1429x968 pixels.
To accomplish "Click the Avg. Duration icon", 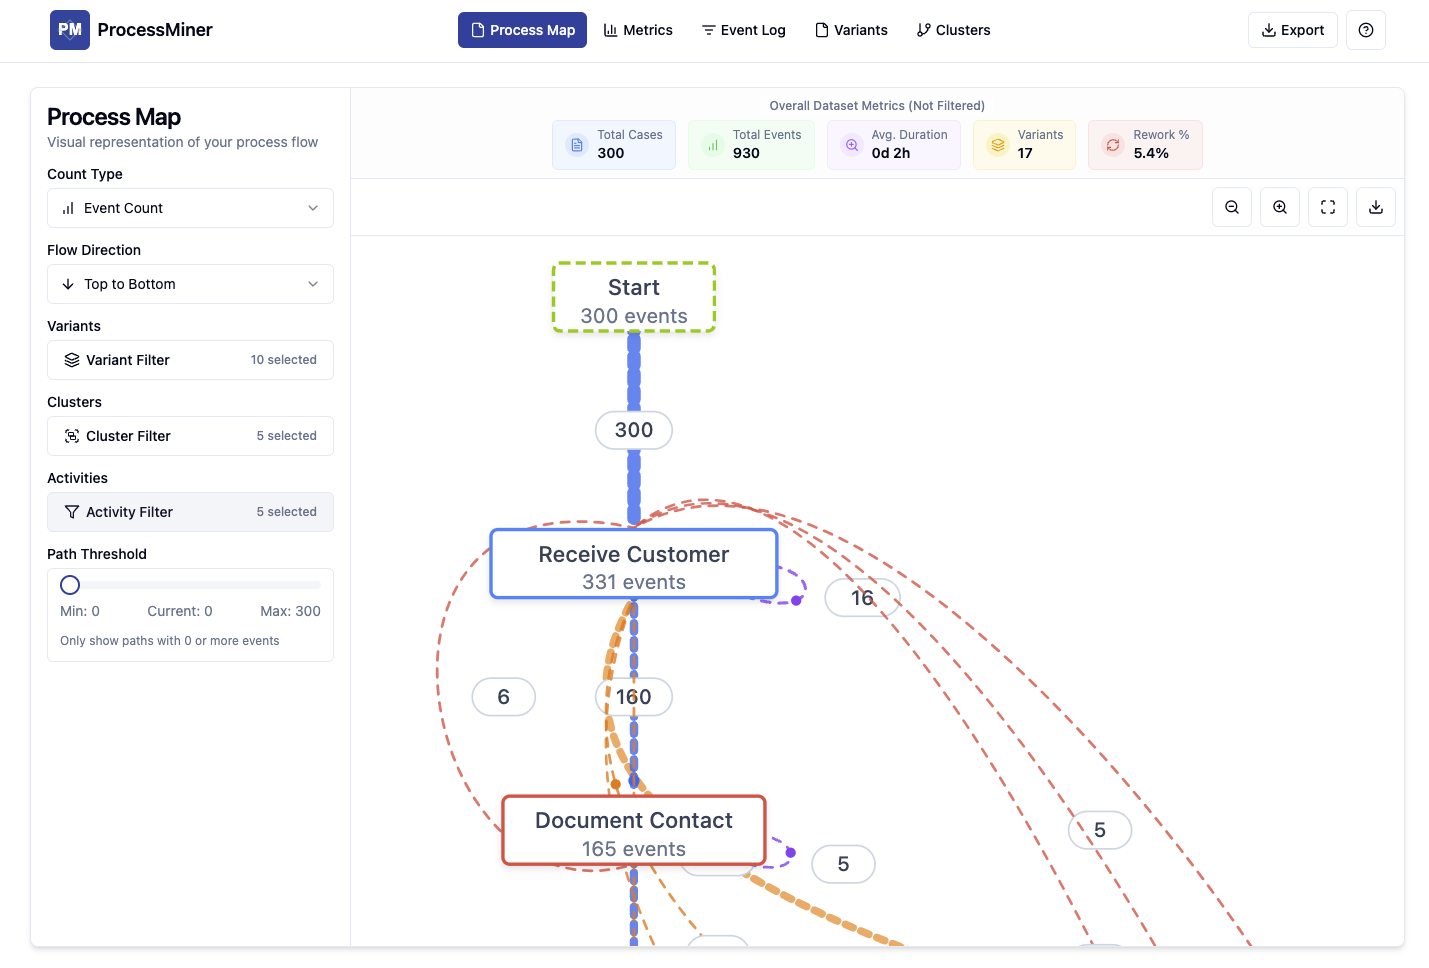I will (852, 145).
